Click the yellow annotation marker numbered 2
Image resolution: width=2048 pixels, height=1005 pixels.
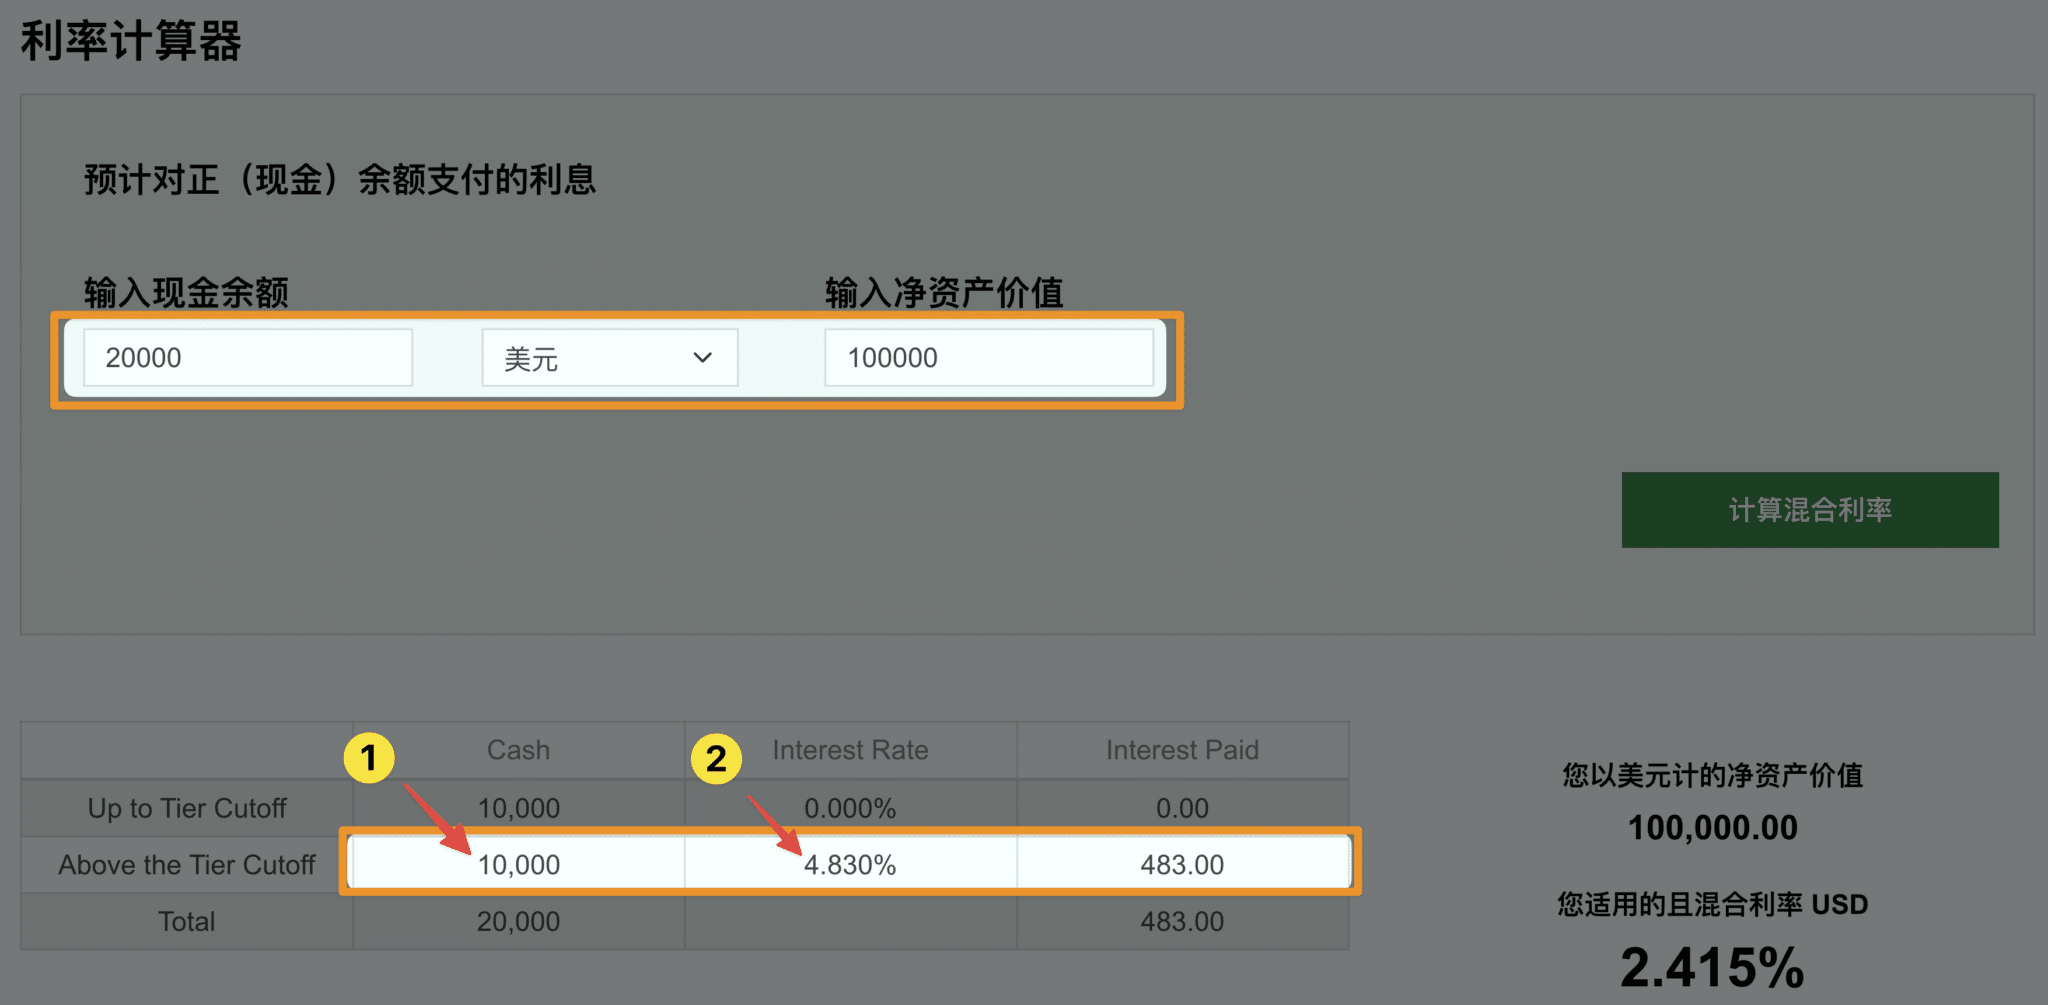click(716, 759)
